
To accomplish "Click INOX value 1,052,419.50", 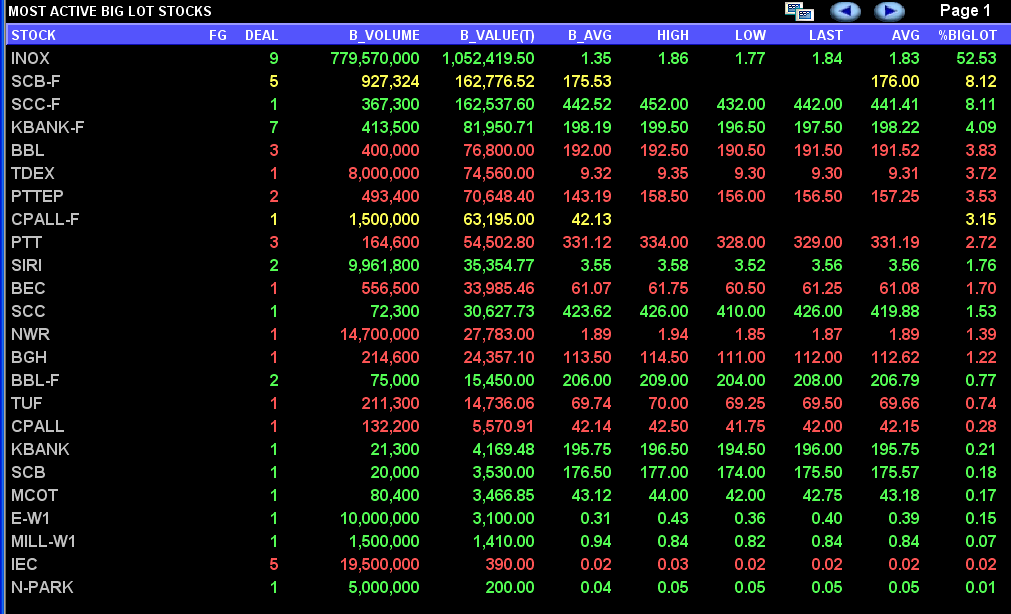I will (x=488, y=59).
